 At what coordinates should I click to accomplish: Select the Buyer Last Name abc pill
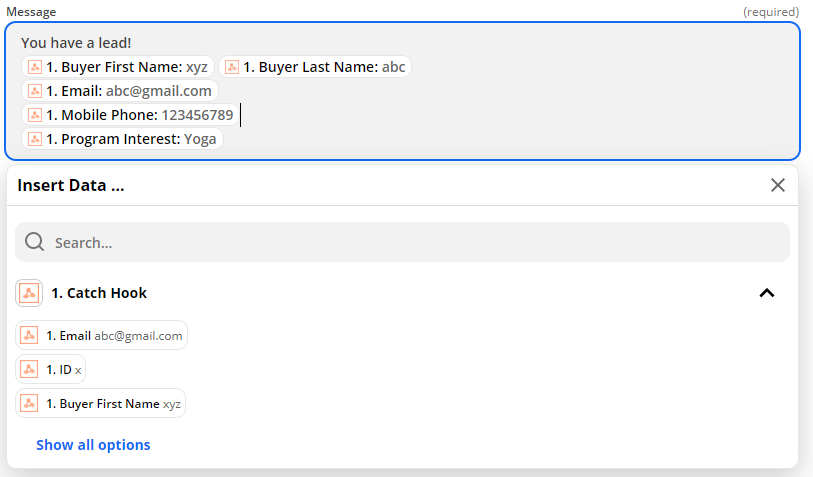[x=315, y=67]
